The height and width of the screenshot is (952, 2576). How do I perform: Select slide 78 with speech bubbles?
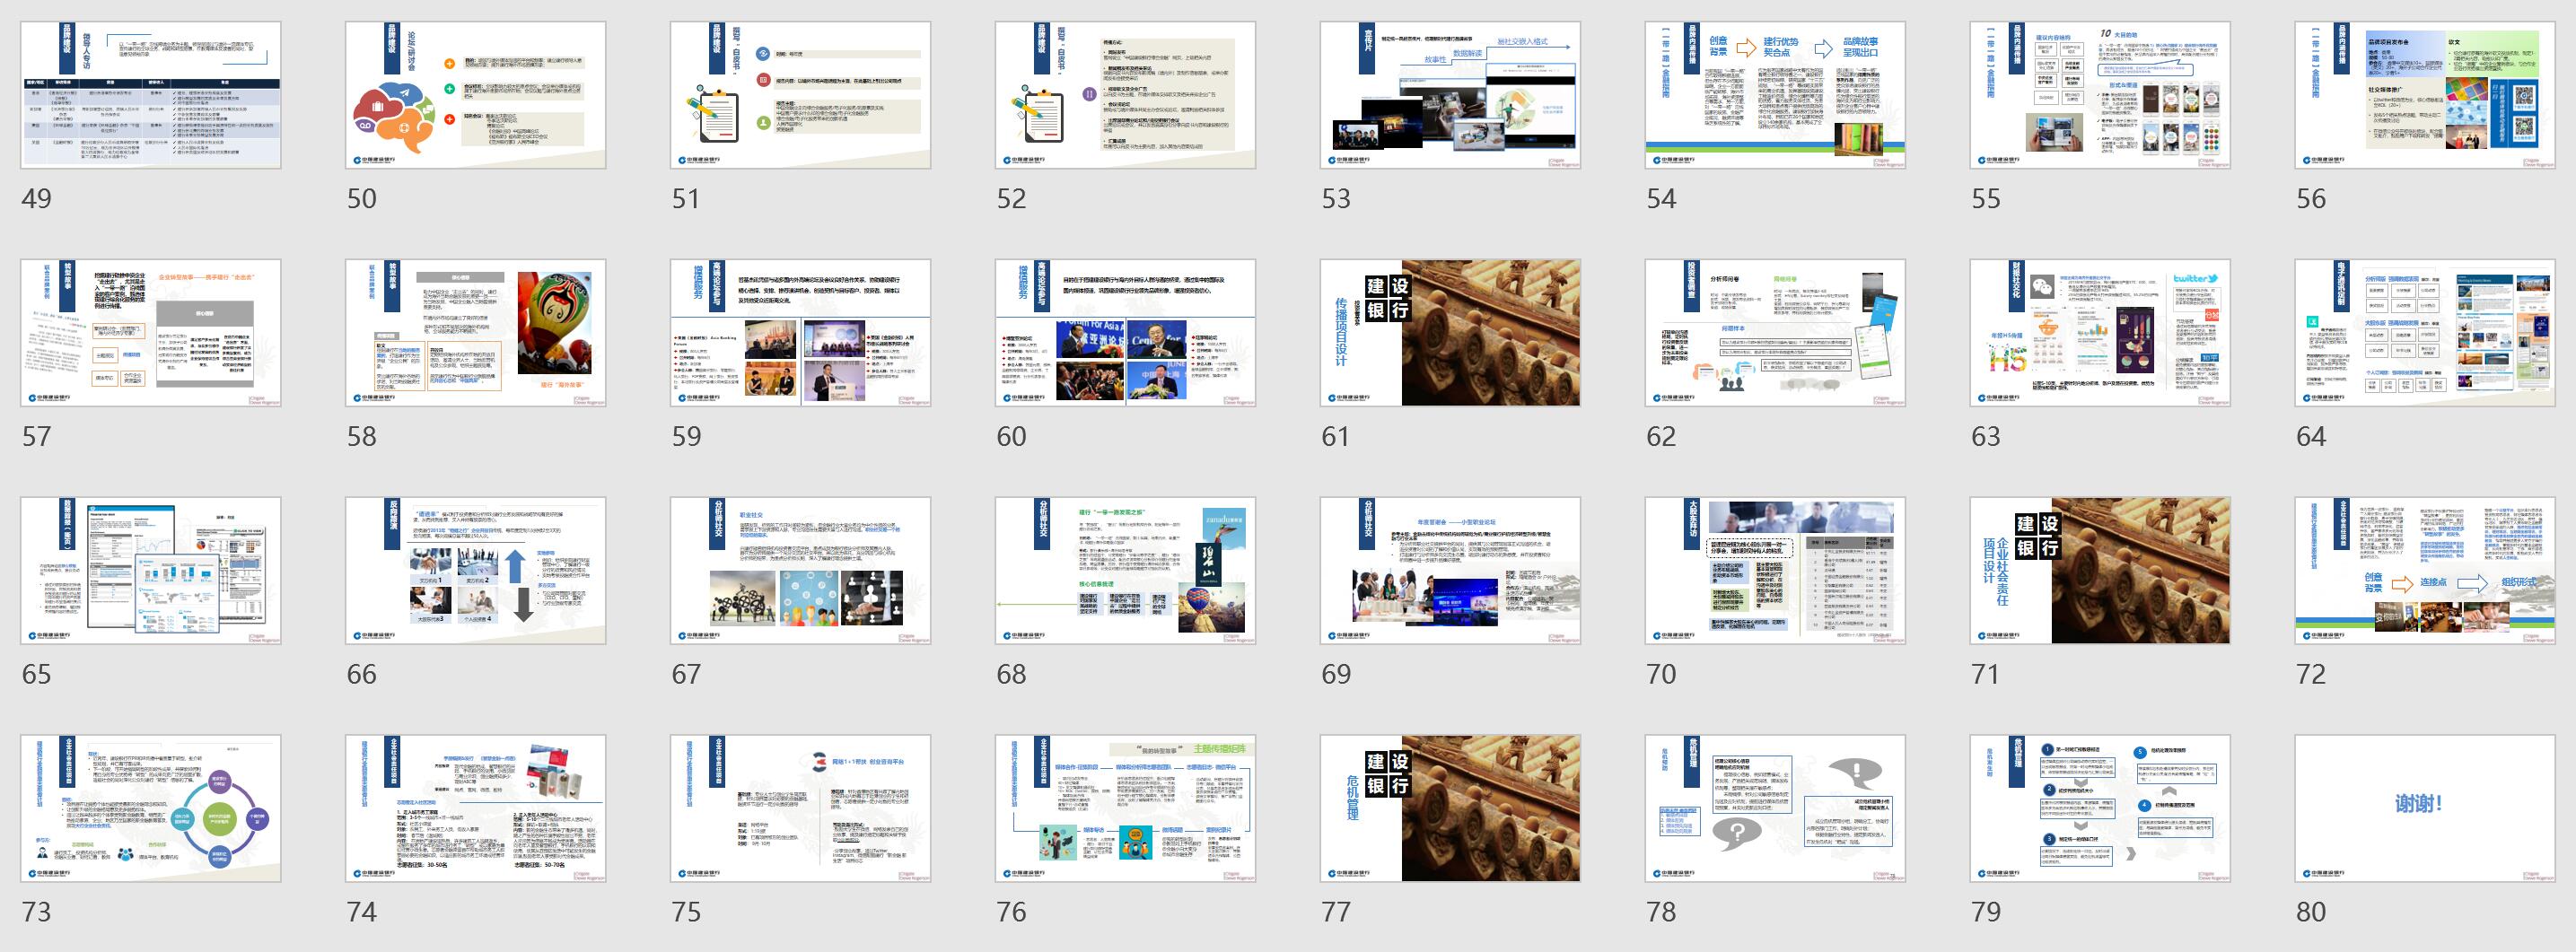1776,809
